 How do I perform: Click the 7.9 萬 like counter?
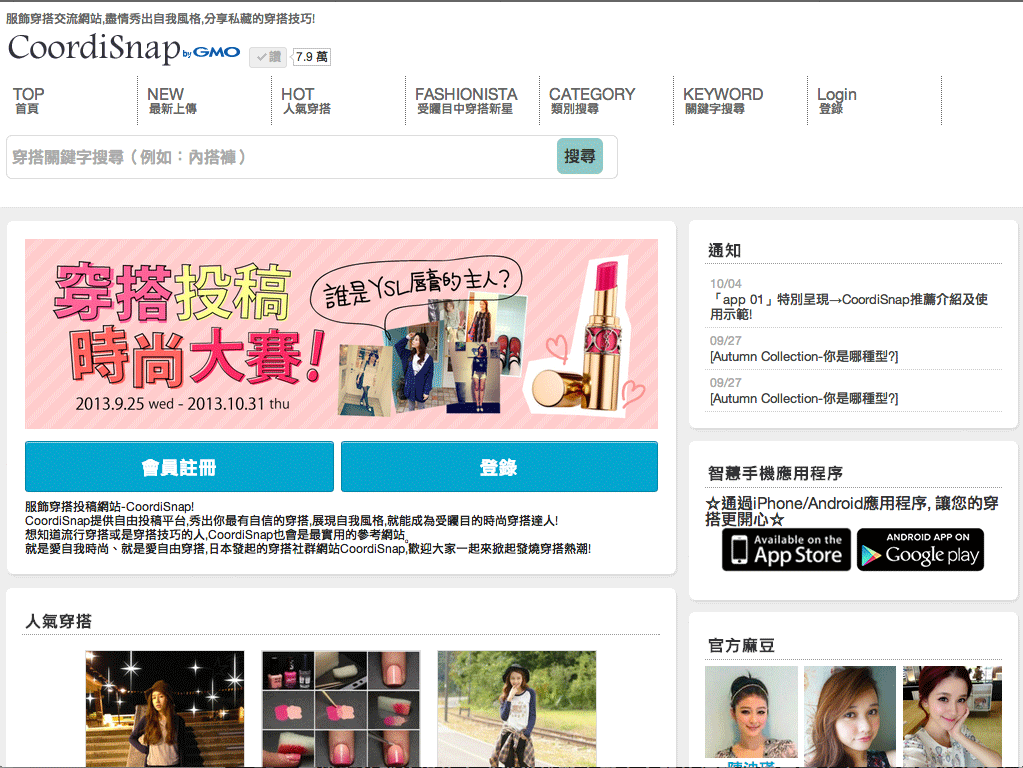pos(311,57)
